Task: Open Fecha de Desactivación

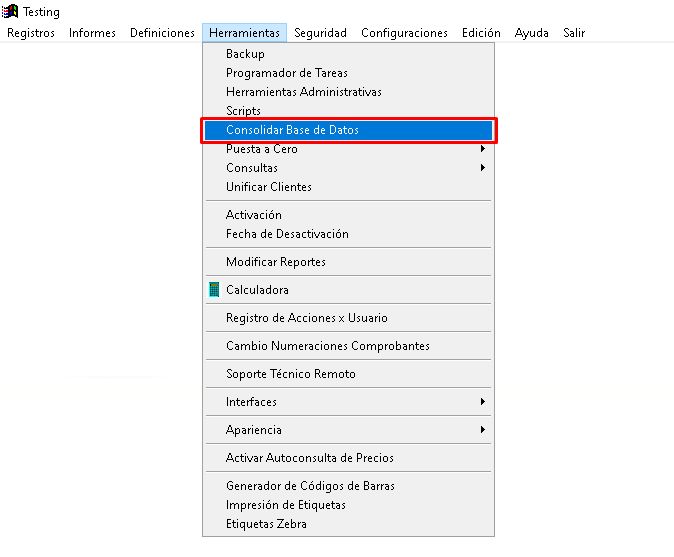Action: pyautogui.click(x=287, y=234)
